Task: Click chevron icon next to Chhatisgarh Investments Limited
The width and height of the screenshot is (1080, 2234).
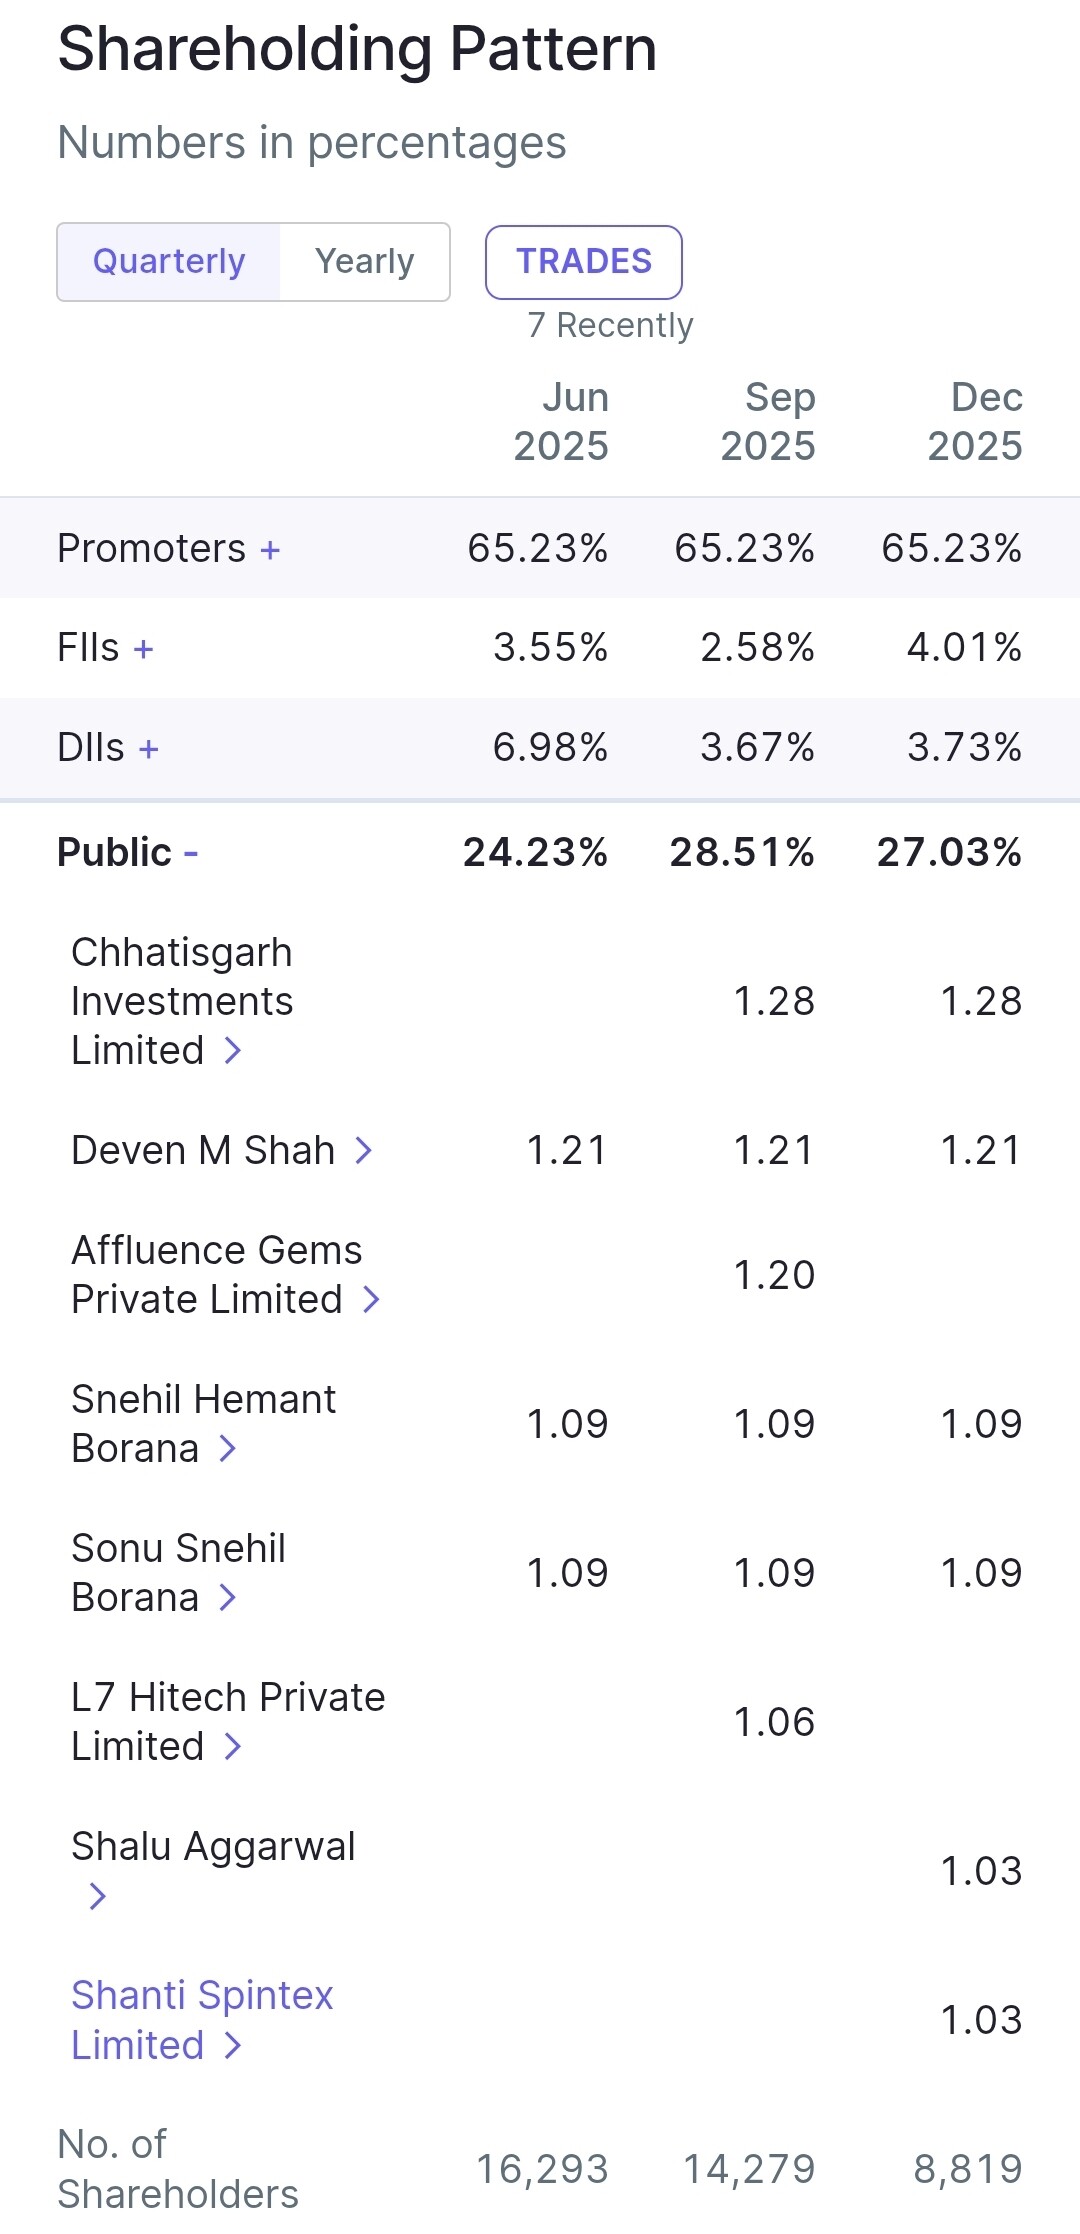Action: pyautogui.click(x=233, y=1050)
